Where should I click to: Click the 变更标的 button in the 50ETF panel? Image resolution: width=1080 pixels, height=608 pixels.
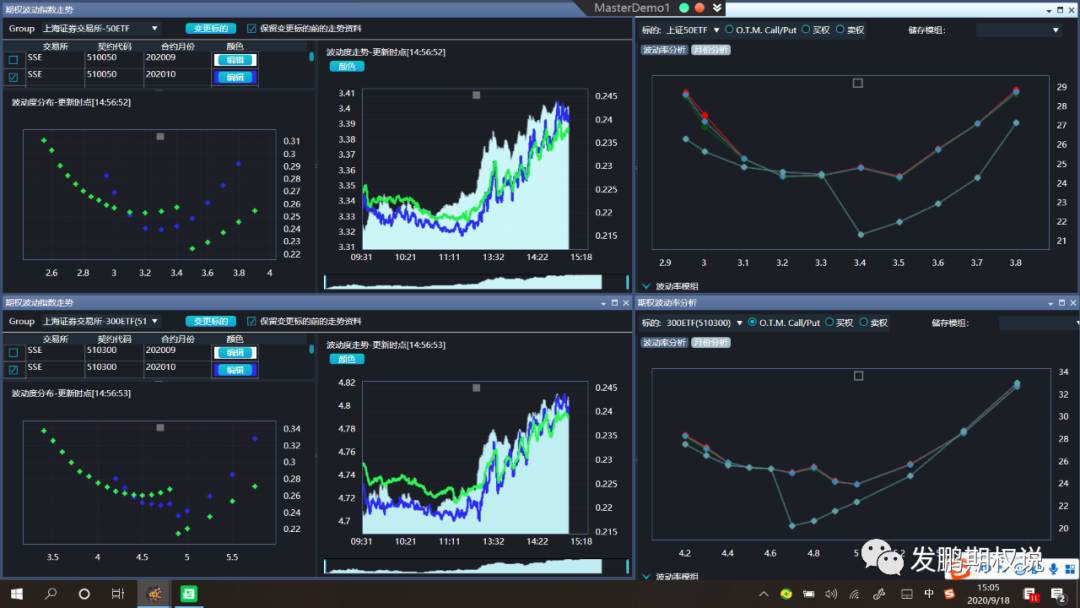pos(210,28)
